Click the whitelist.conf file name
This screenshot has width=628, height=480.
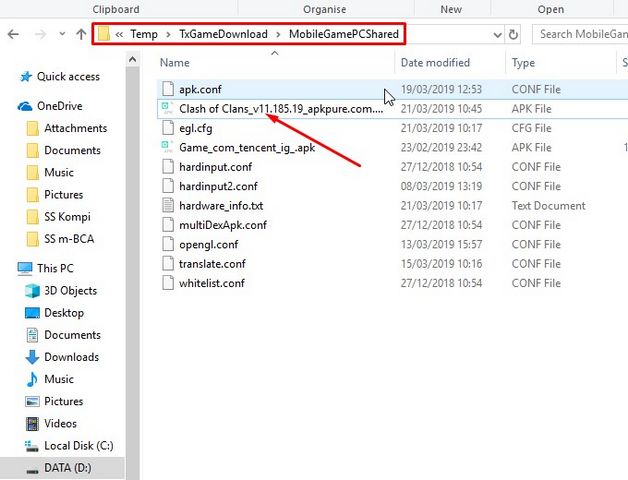[x=212, y=283]
